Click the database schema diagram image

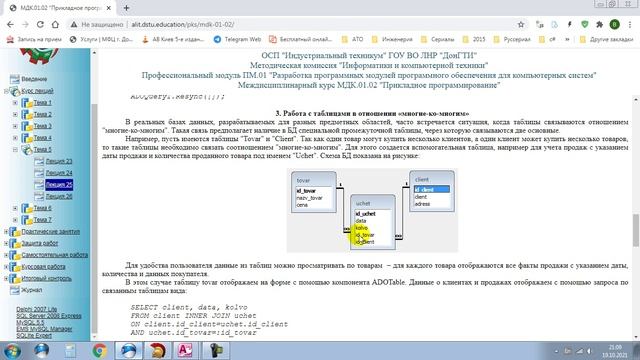click(372, 210)
